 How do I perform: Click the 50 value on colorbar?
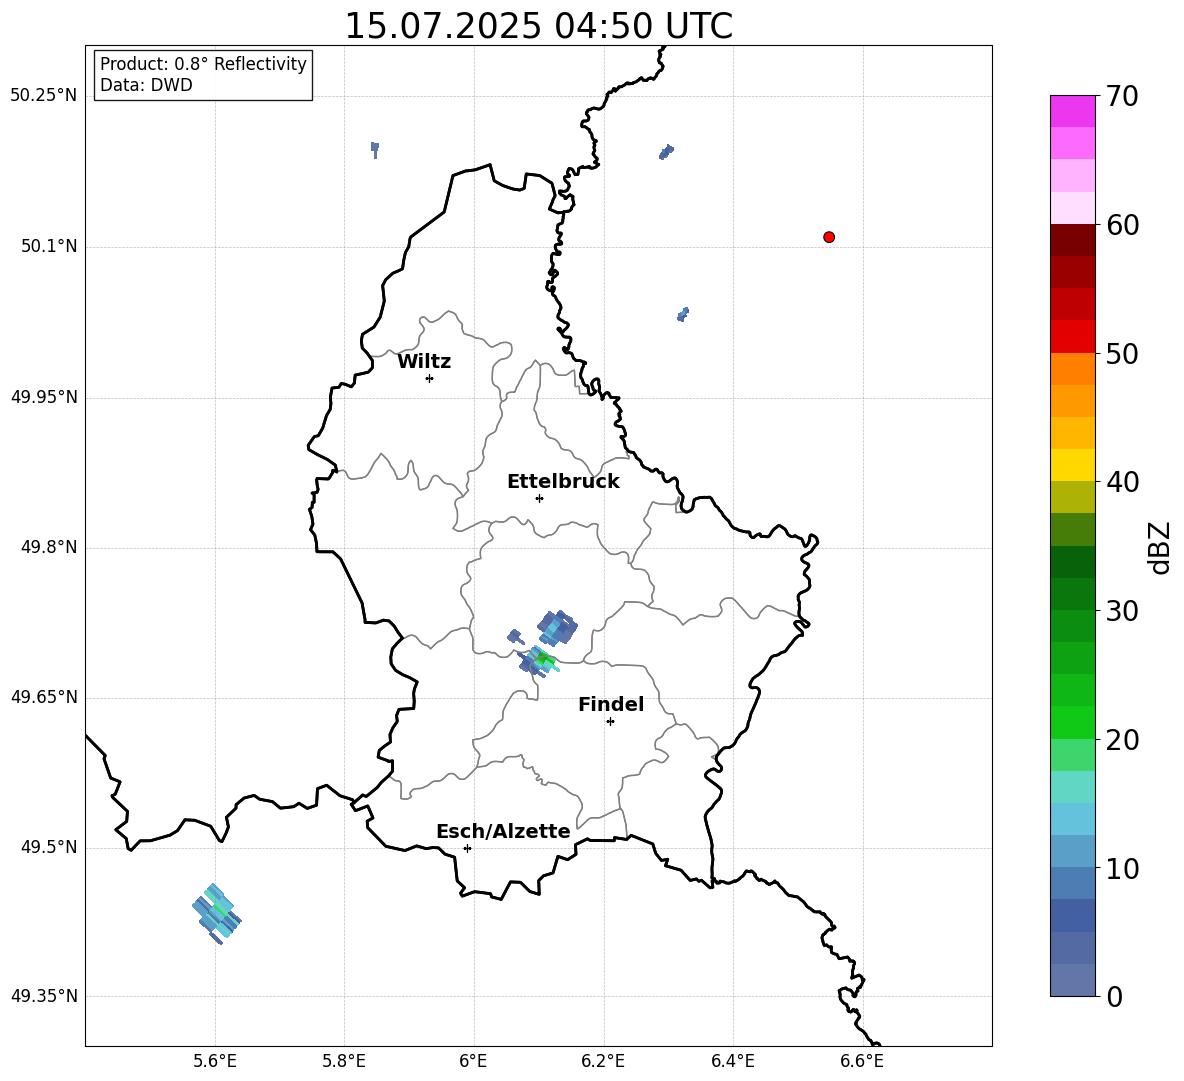click(x=1122, y=354)
